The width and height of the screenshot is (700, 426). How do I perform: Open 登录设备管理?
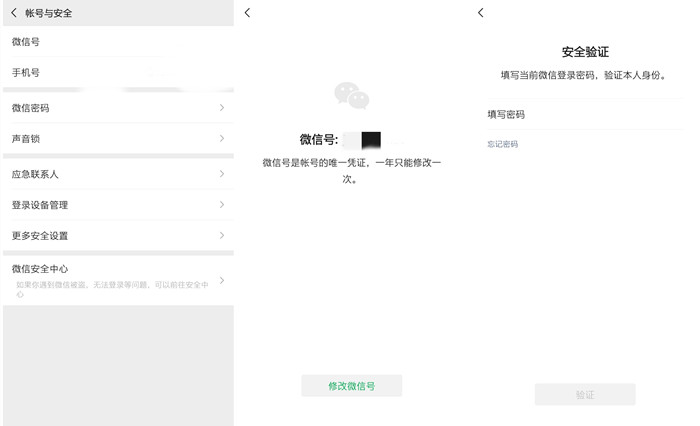(118, 205)
